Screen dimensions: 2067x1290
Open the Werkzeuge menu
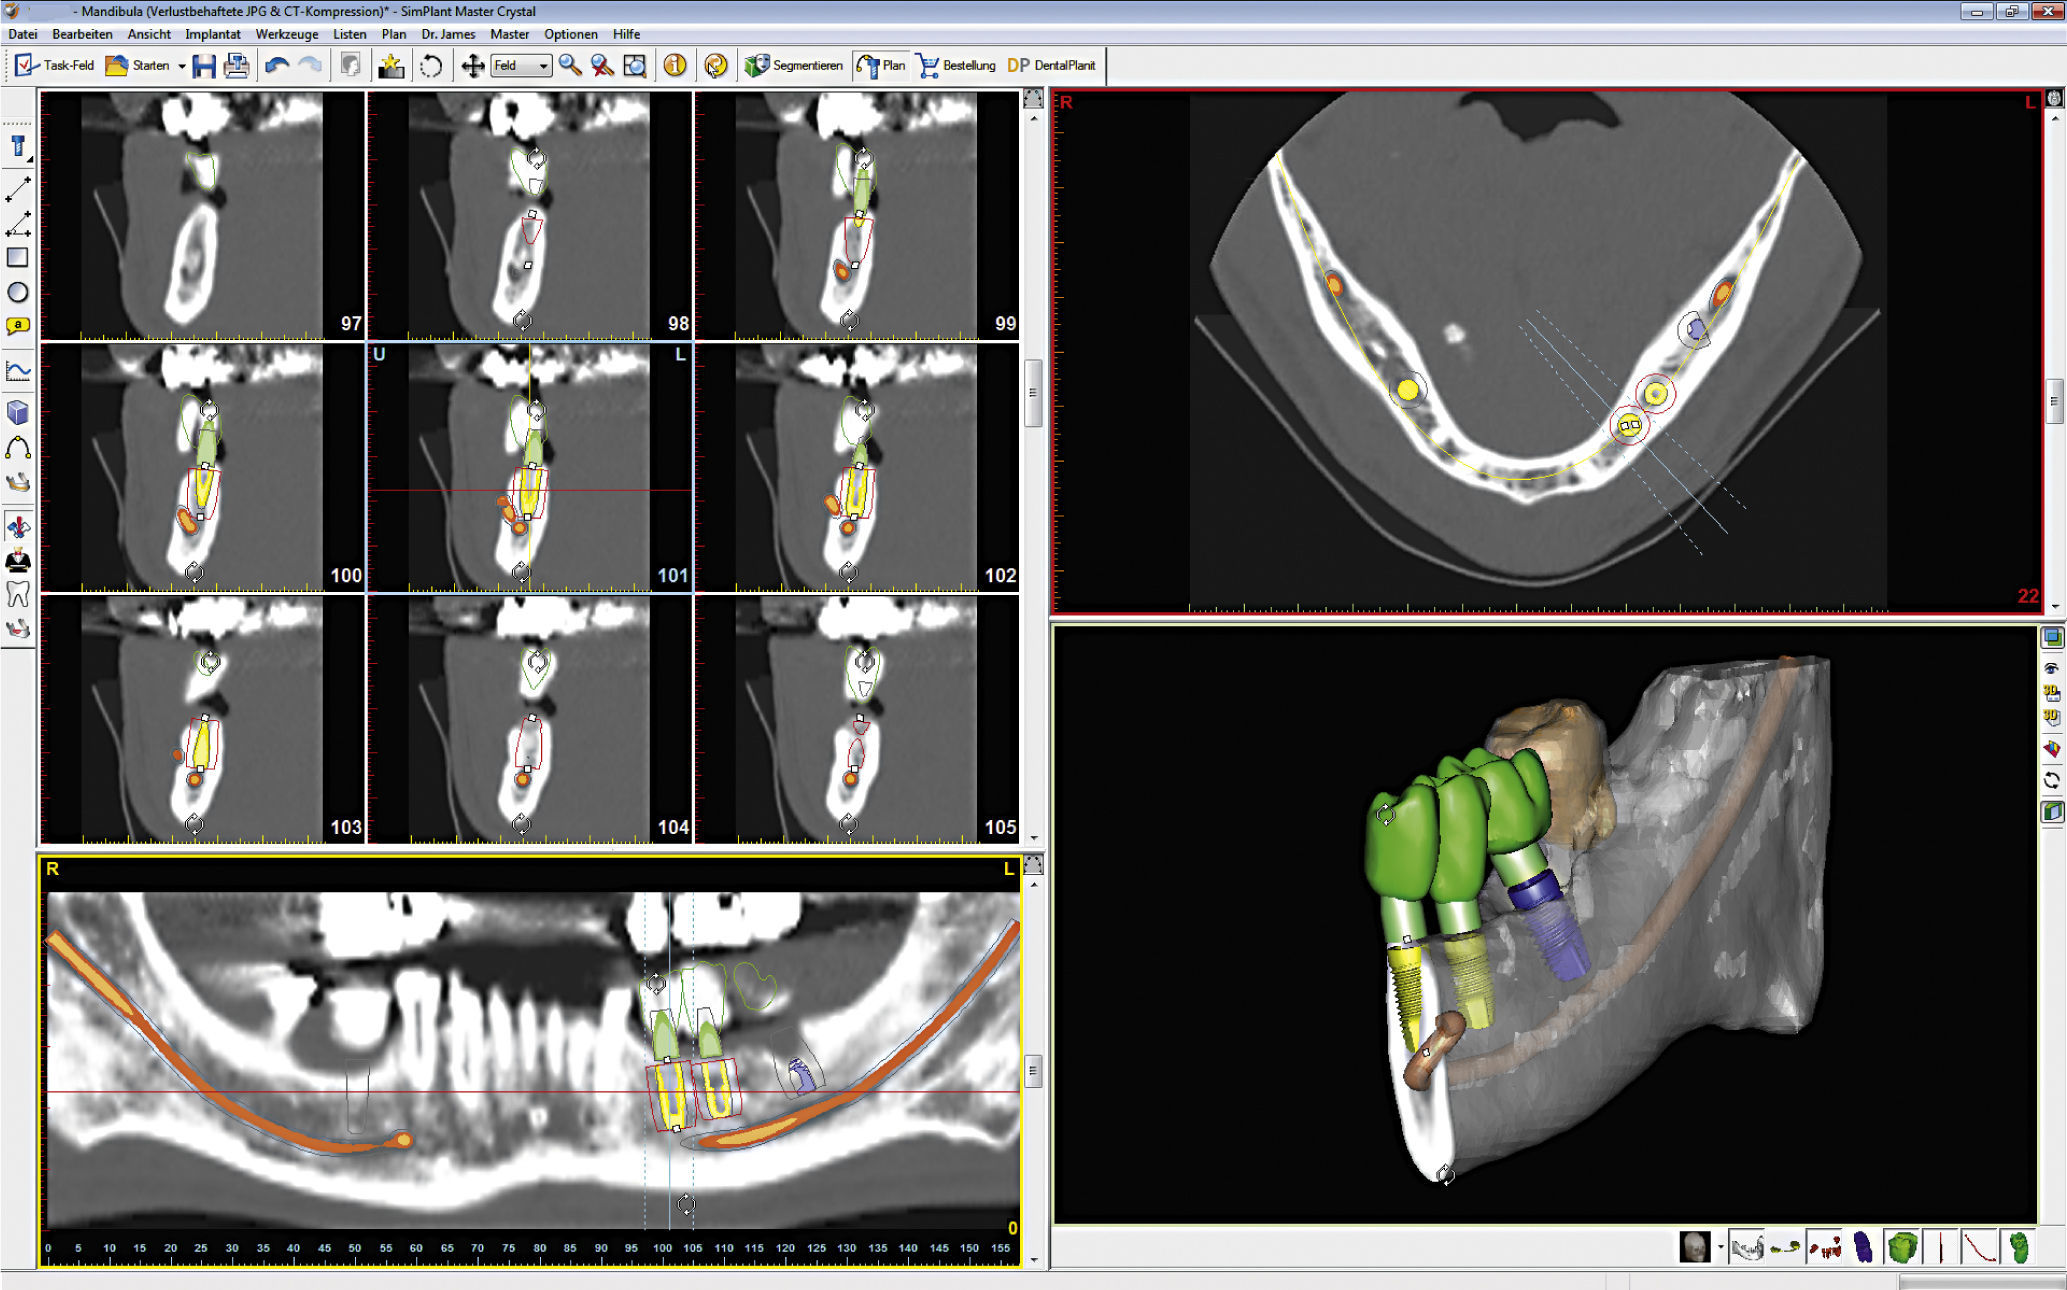286,34
